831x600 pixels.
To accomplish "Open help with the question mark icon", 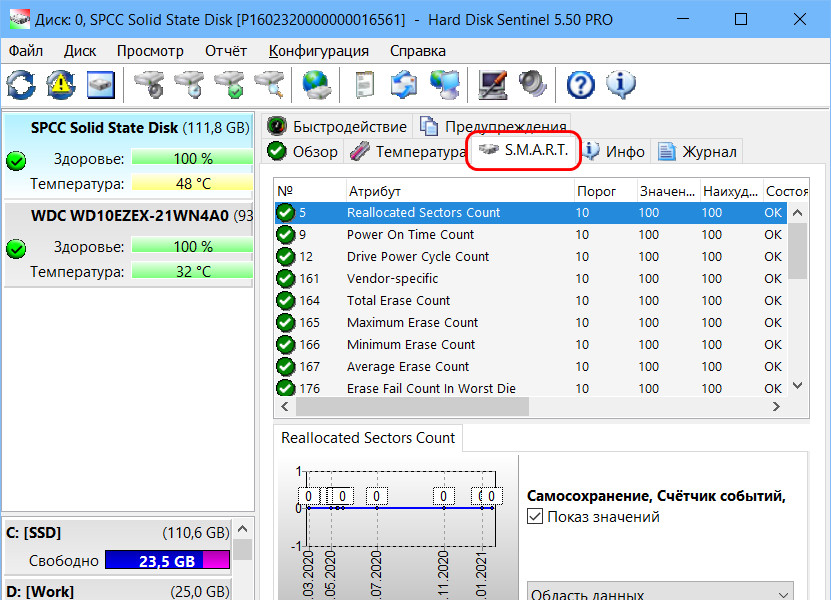I will point(580,84).
